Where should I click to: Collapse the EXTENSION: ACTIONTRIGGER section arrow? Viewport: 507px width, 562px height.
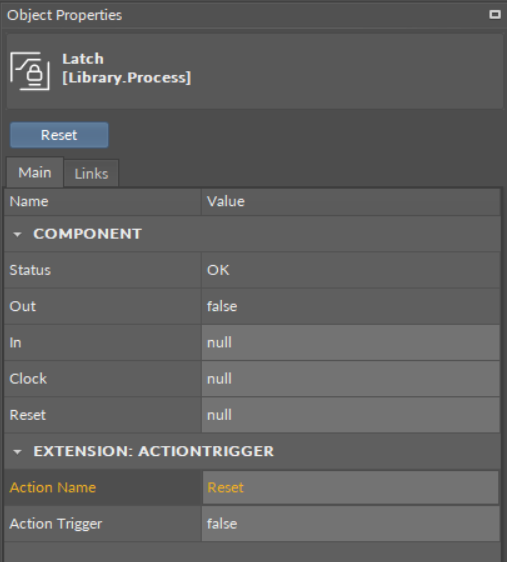[17, 452]
